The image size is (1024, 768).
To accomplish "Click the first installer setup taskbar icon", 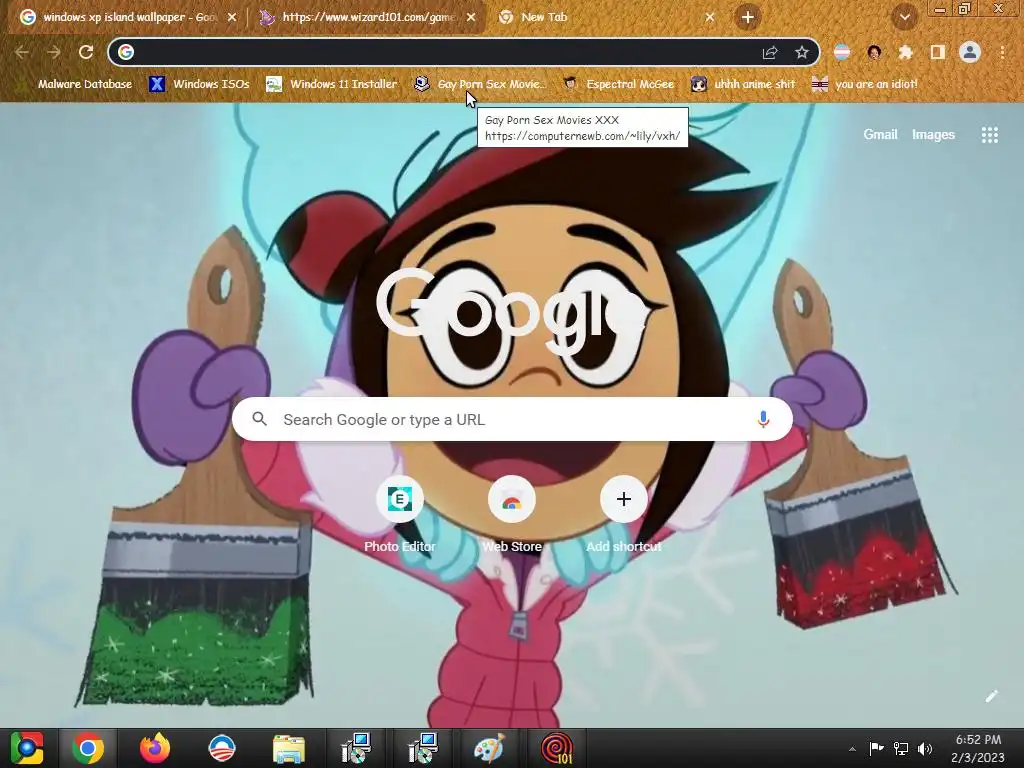I will (357, 748).
